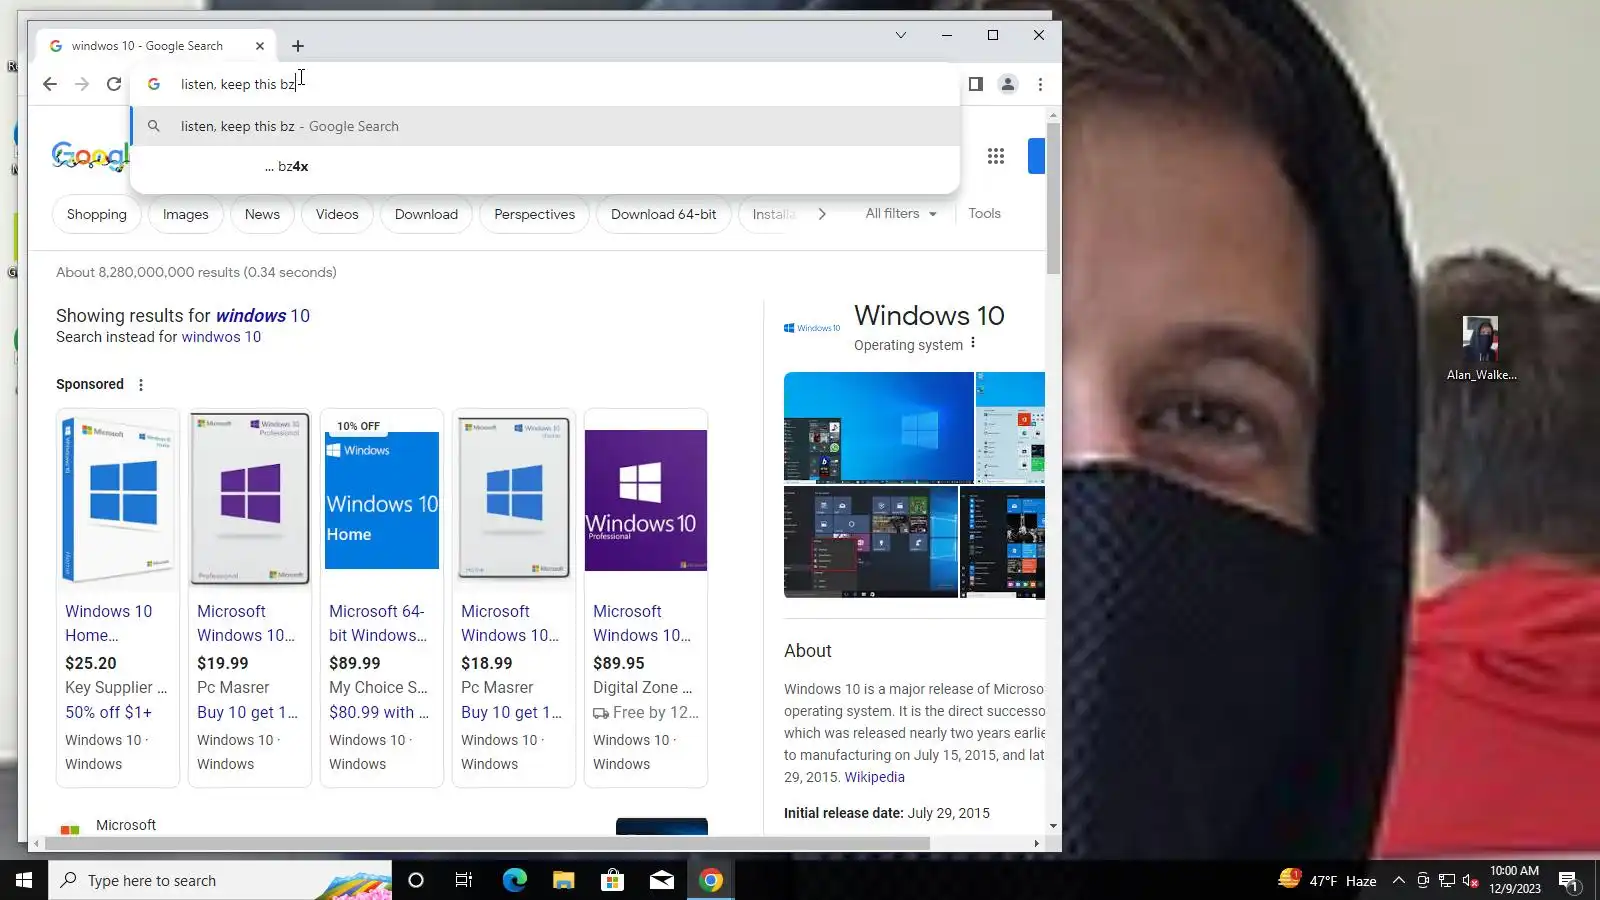The image size is (1600, 900).
Task: Click the scroll-down arrow on the scrollbar
Action: tap(1053, 826)
